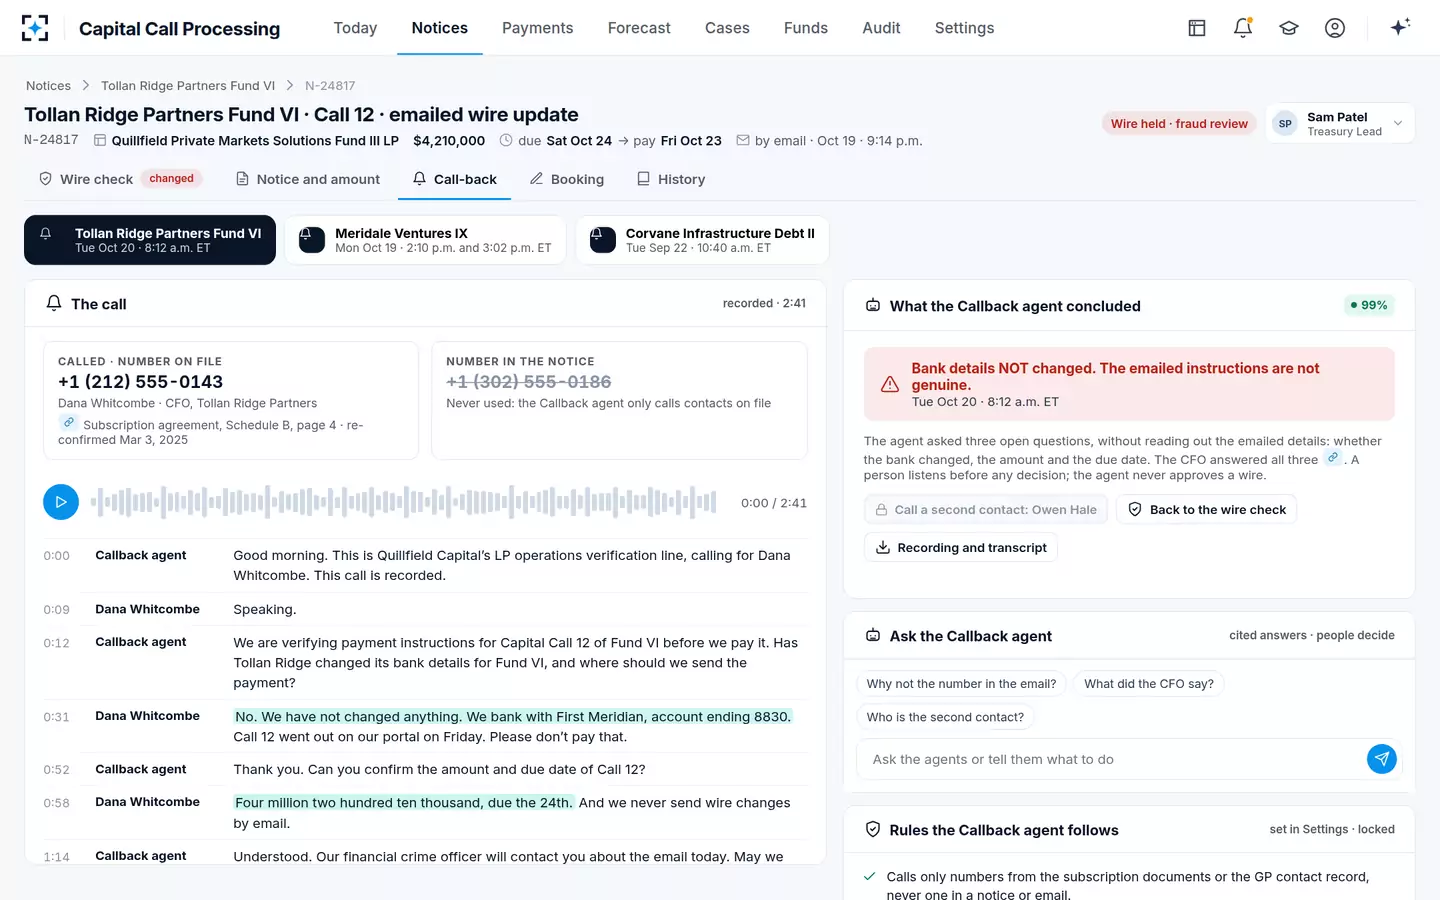Image resolution: width=1440 pixels, height=900 pixels.
Task: Open the layout panel icon in header
Action: tap(1197, 28)
